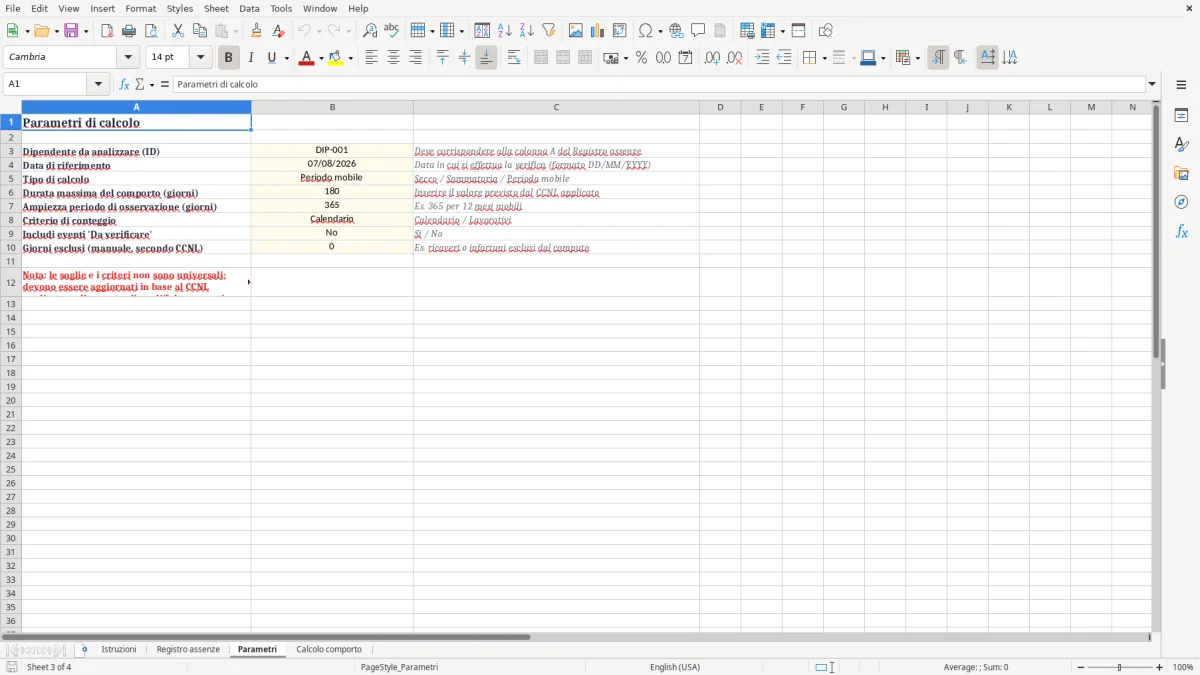Click the Export as PDF icon
Image resolution: width=1200 pixels, height=675 pixels.
(107, 31)
